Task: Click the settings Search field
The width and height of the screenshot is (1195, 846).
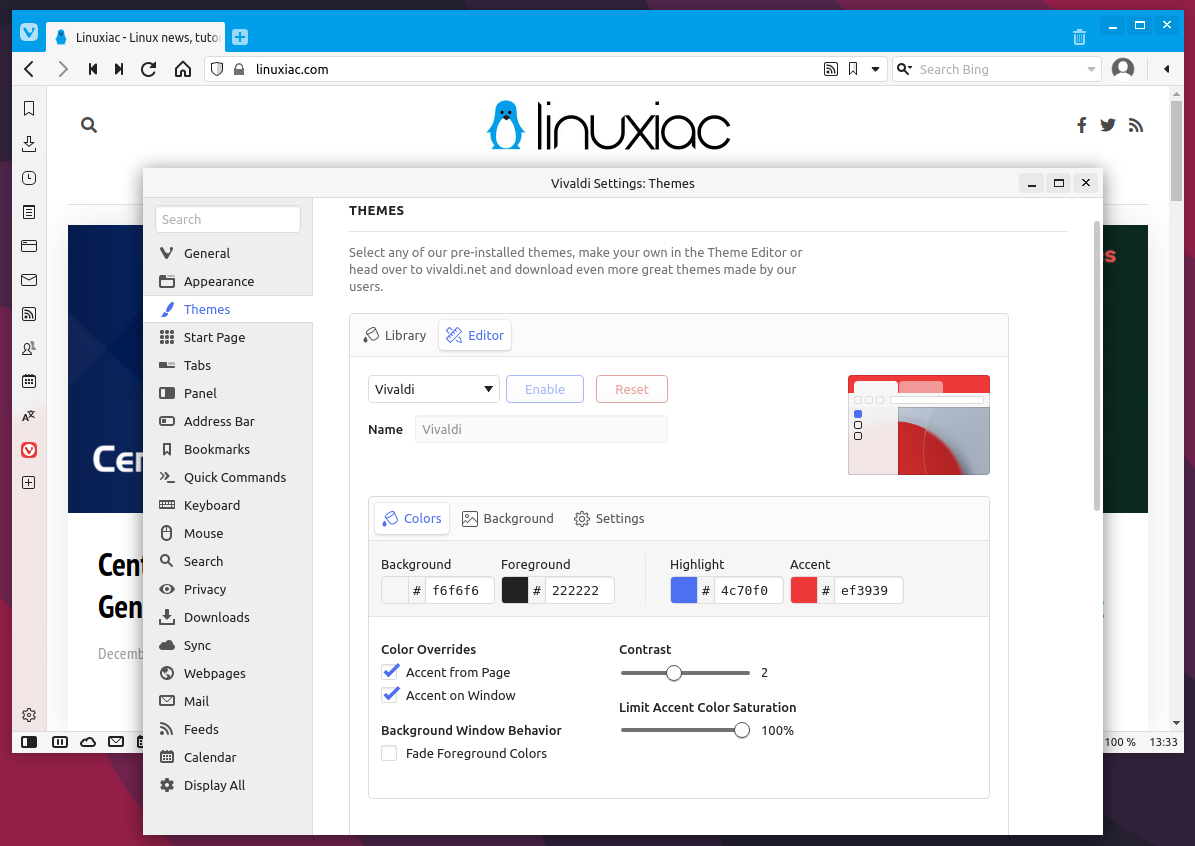Action: [x=228, y=220]
